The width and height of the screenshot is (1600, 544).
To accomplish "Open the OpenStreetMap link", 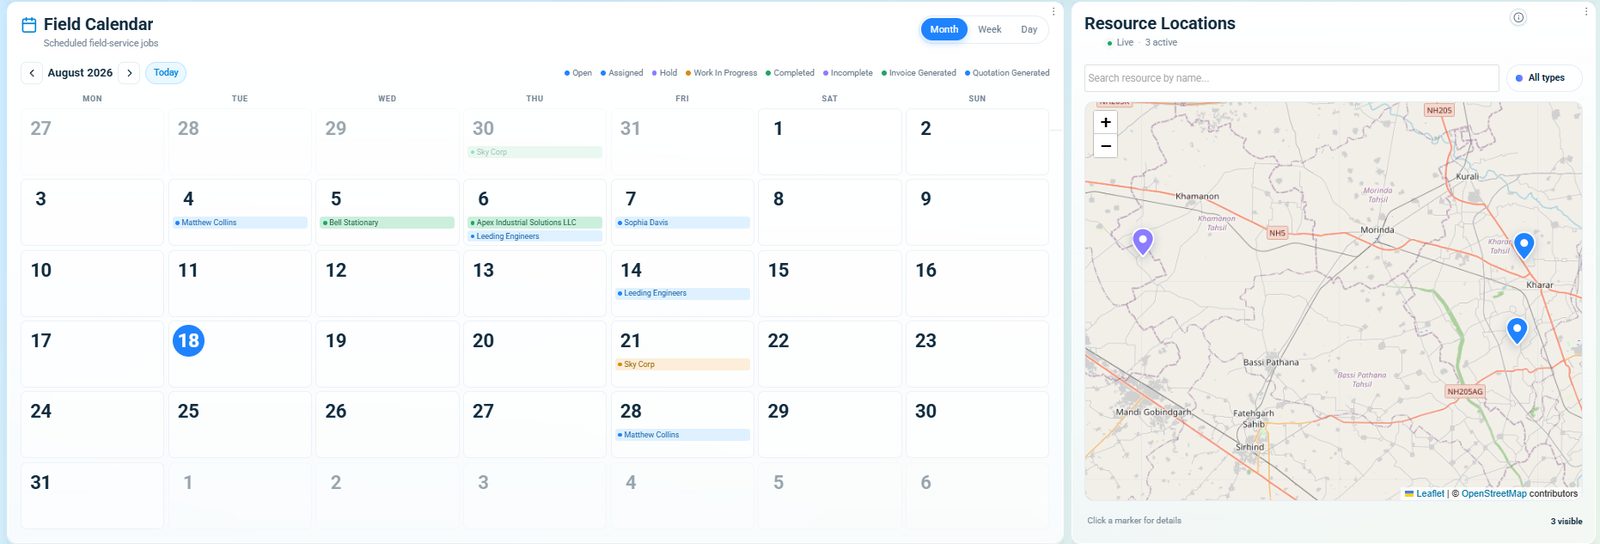I will (1494, 494).
